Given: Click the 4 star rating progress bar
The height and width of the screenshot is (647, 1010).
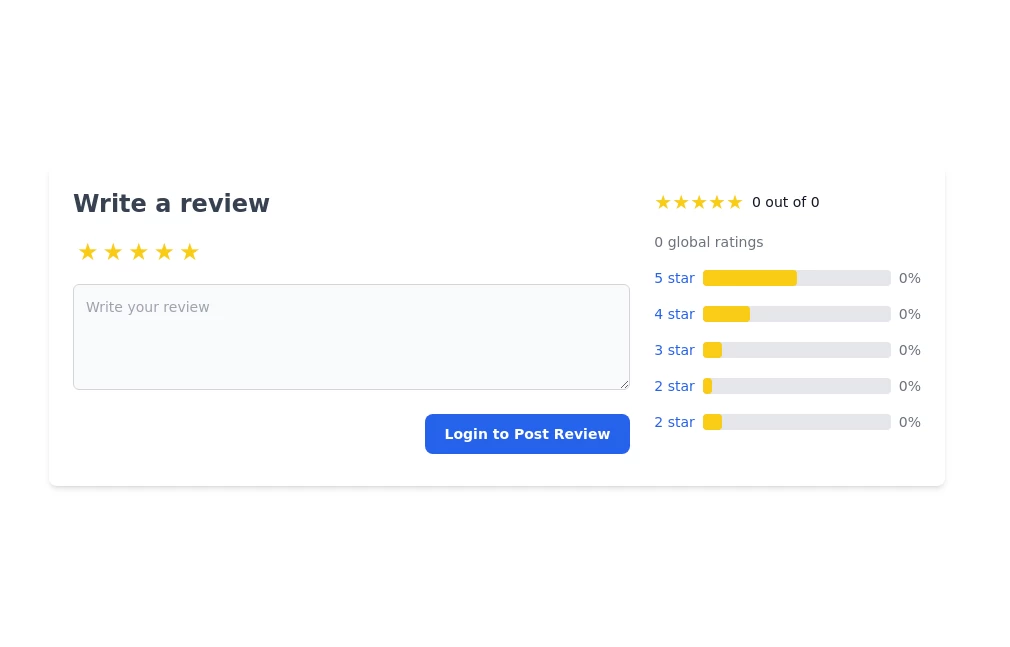Looking at the screenshot, I should coord(796,314).
